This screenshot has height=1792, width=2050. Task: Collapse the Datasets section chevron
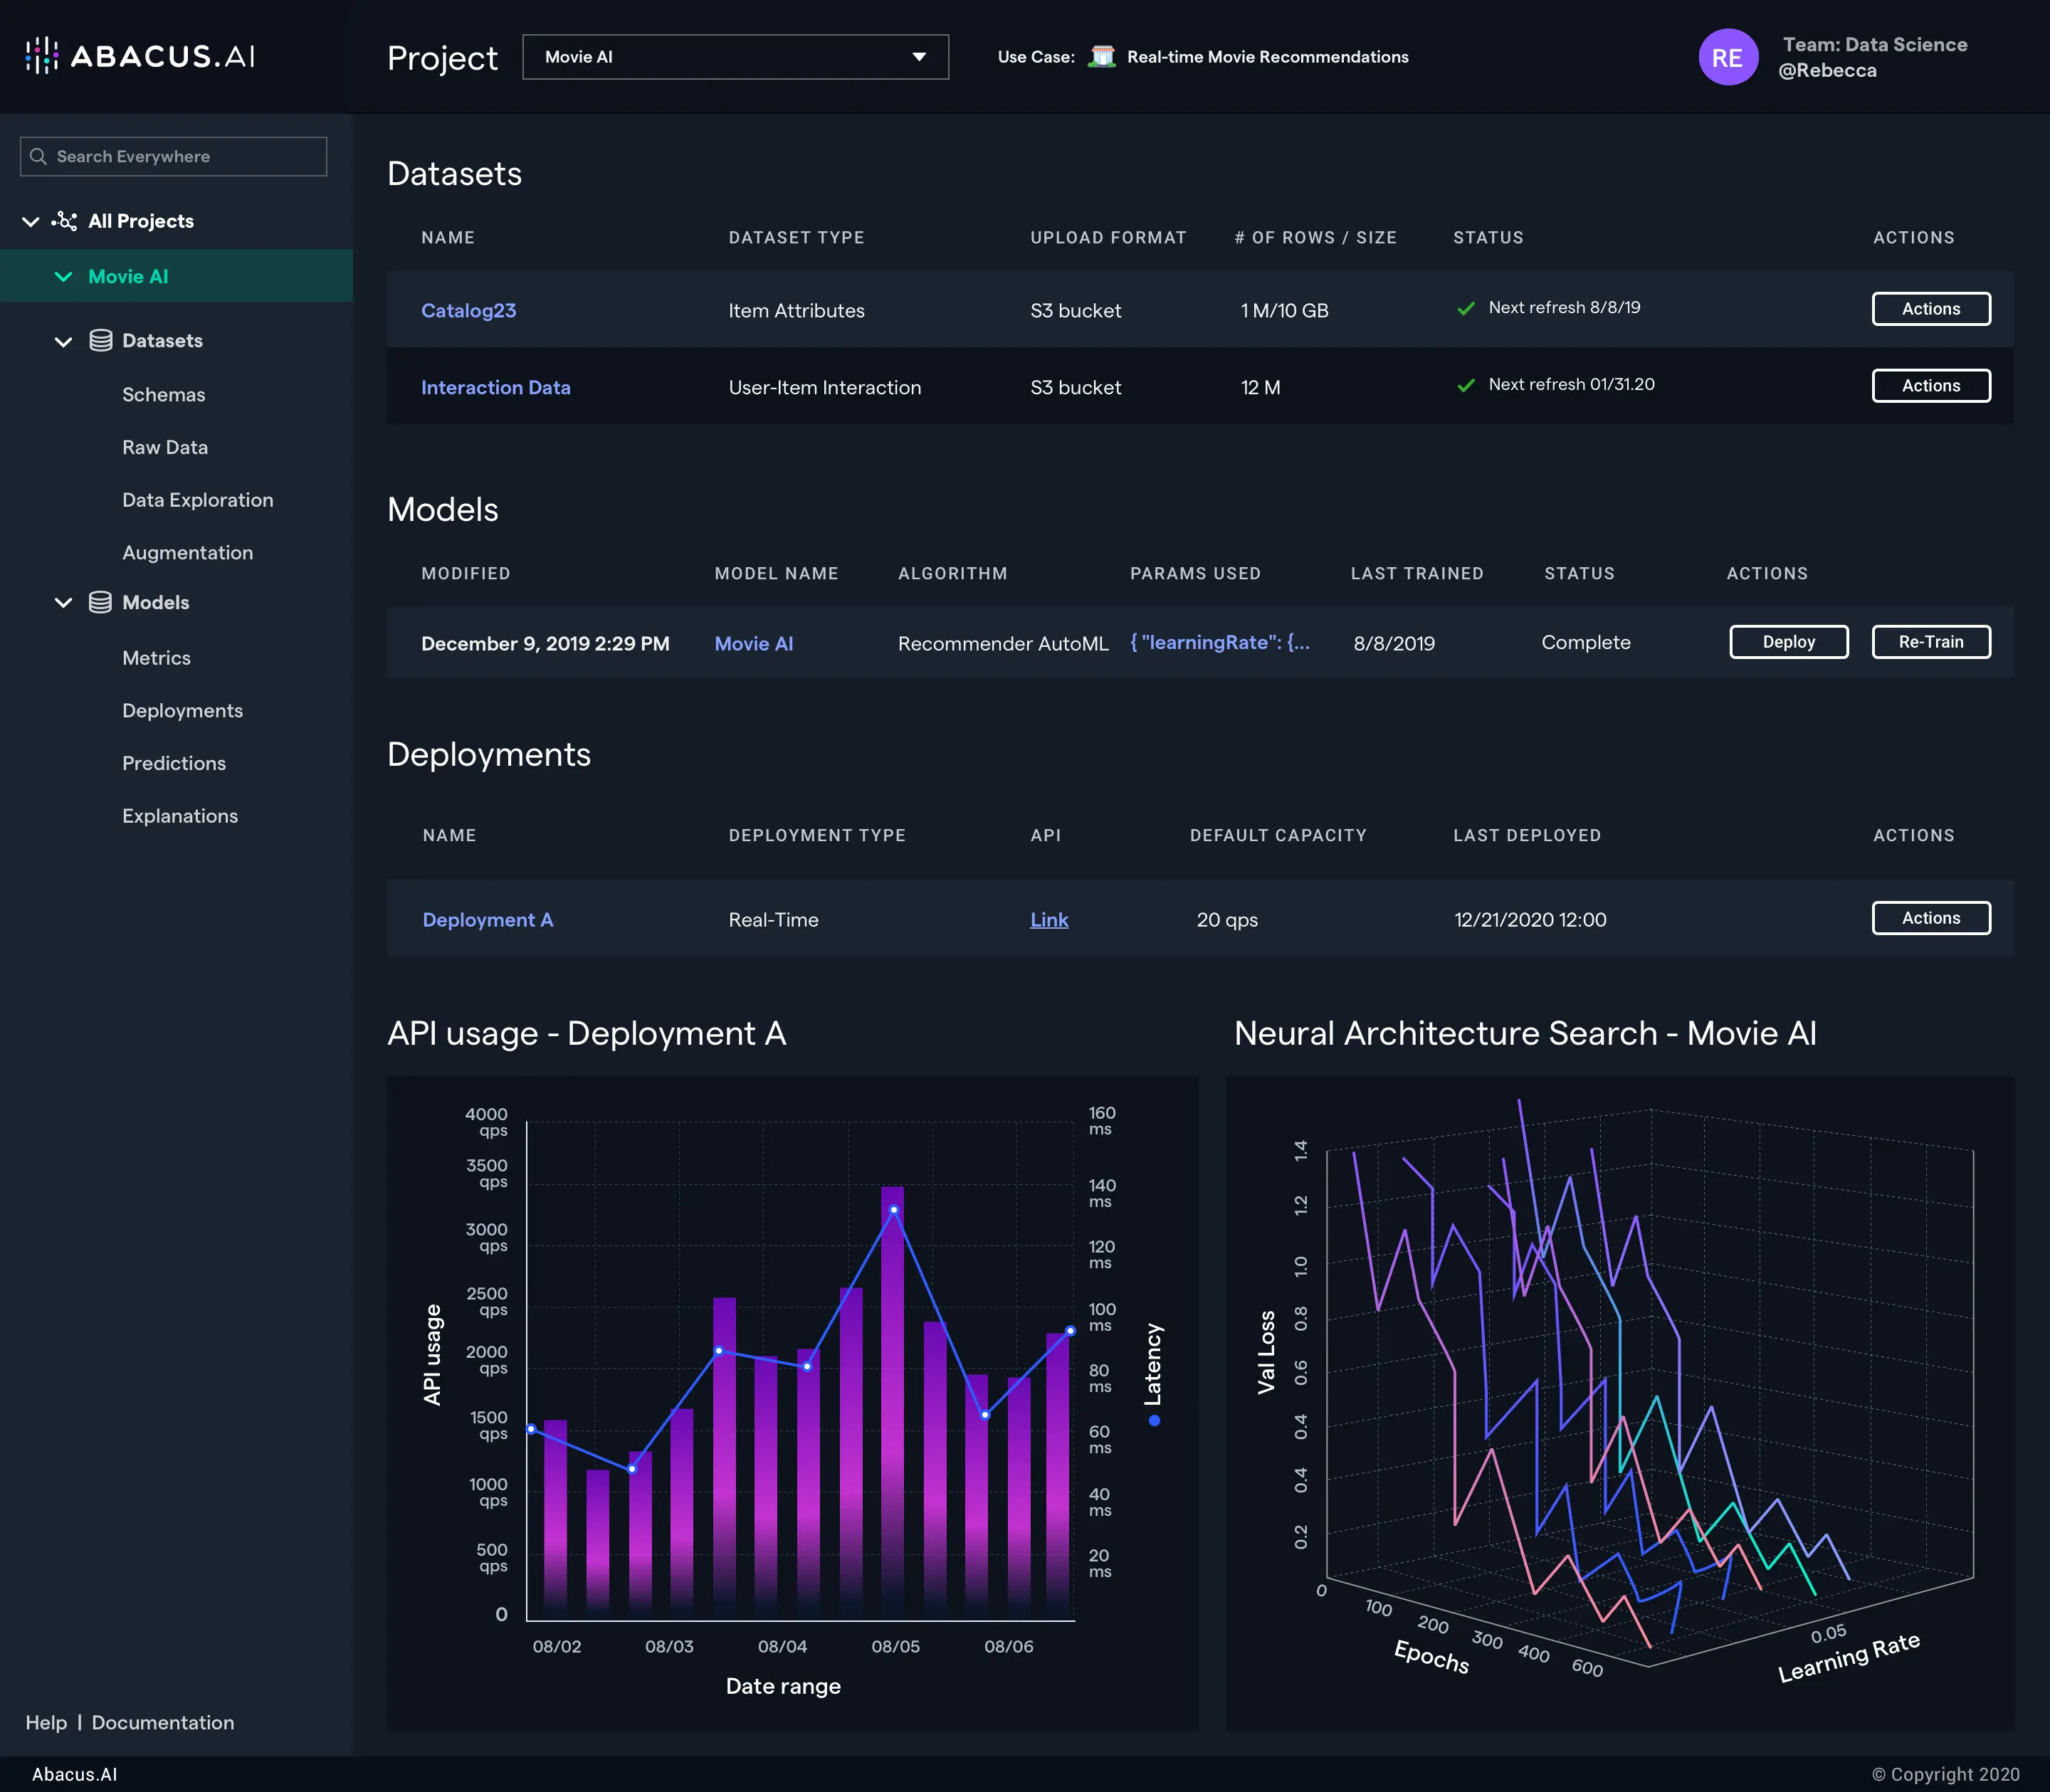(63, 342)
